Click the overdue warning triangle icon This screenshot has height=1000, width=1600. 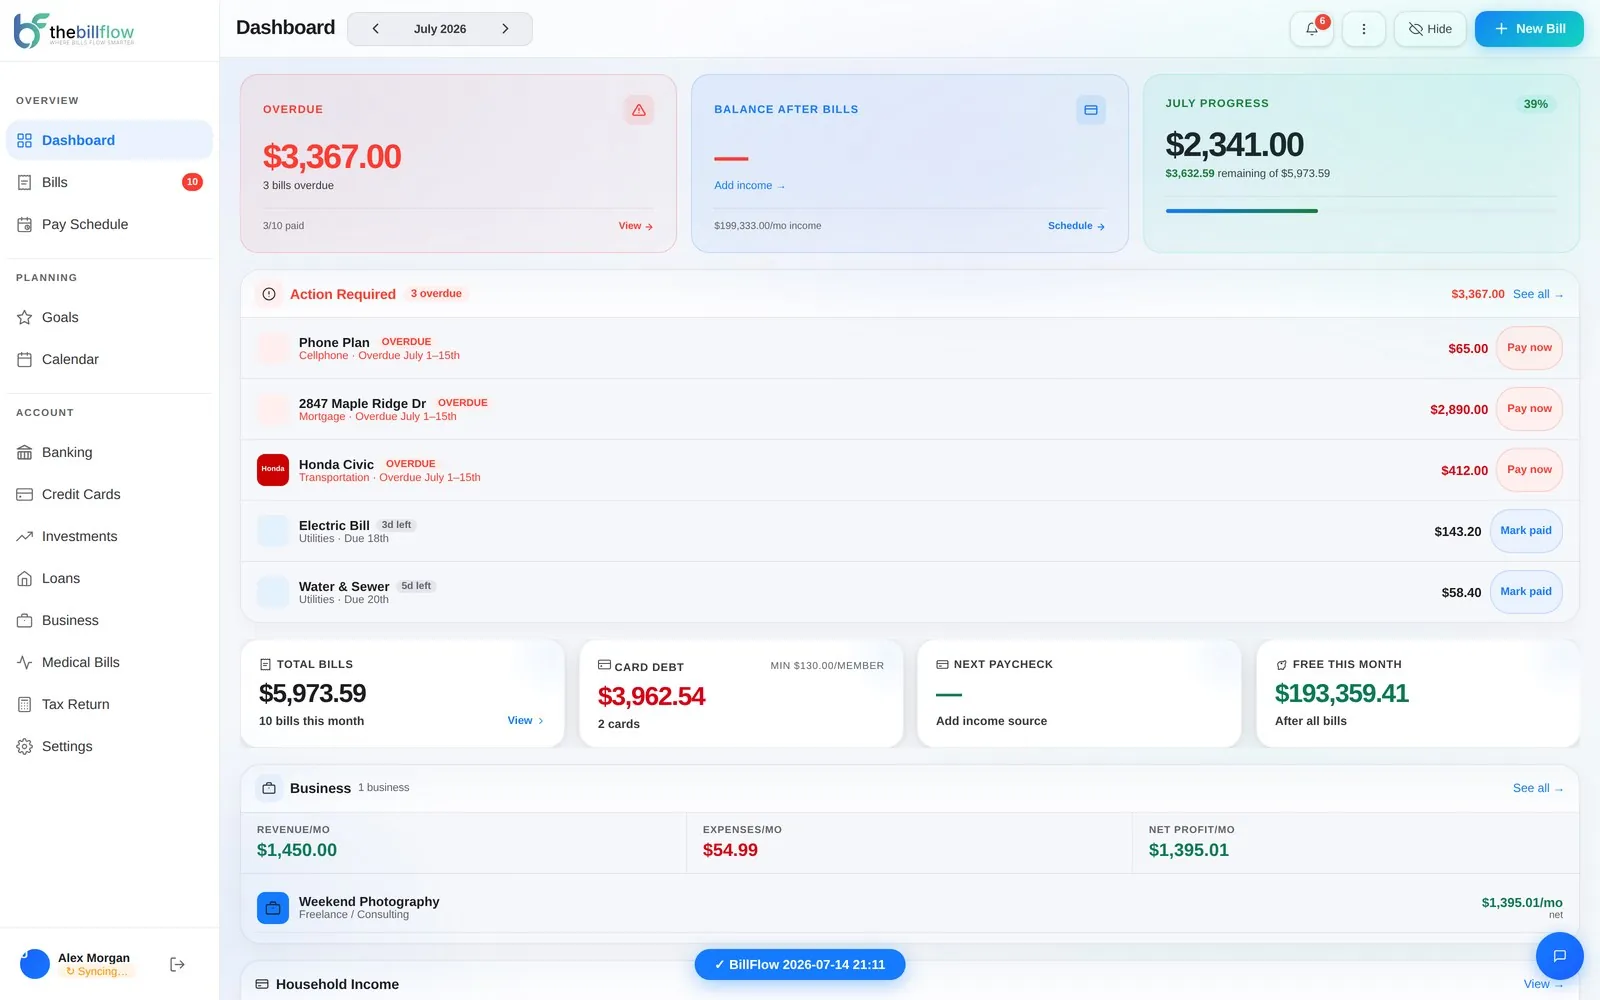(x=639, y=110)
